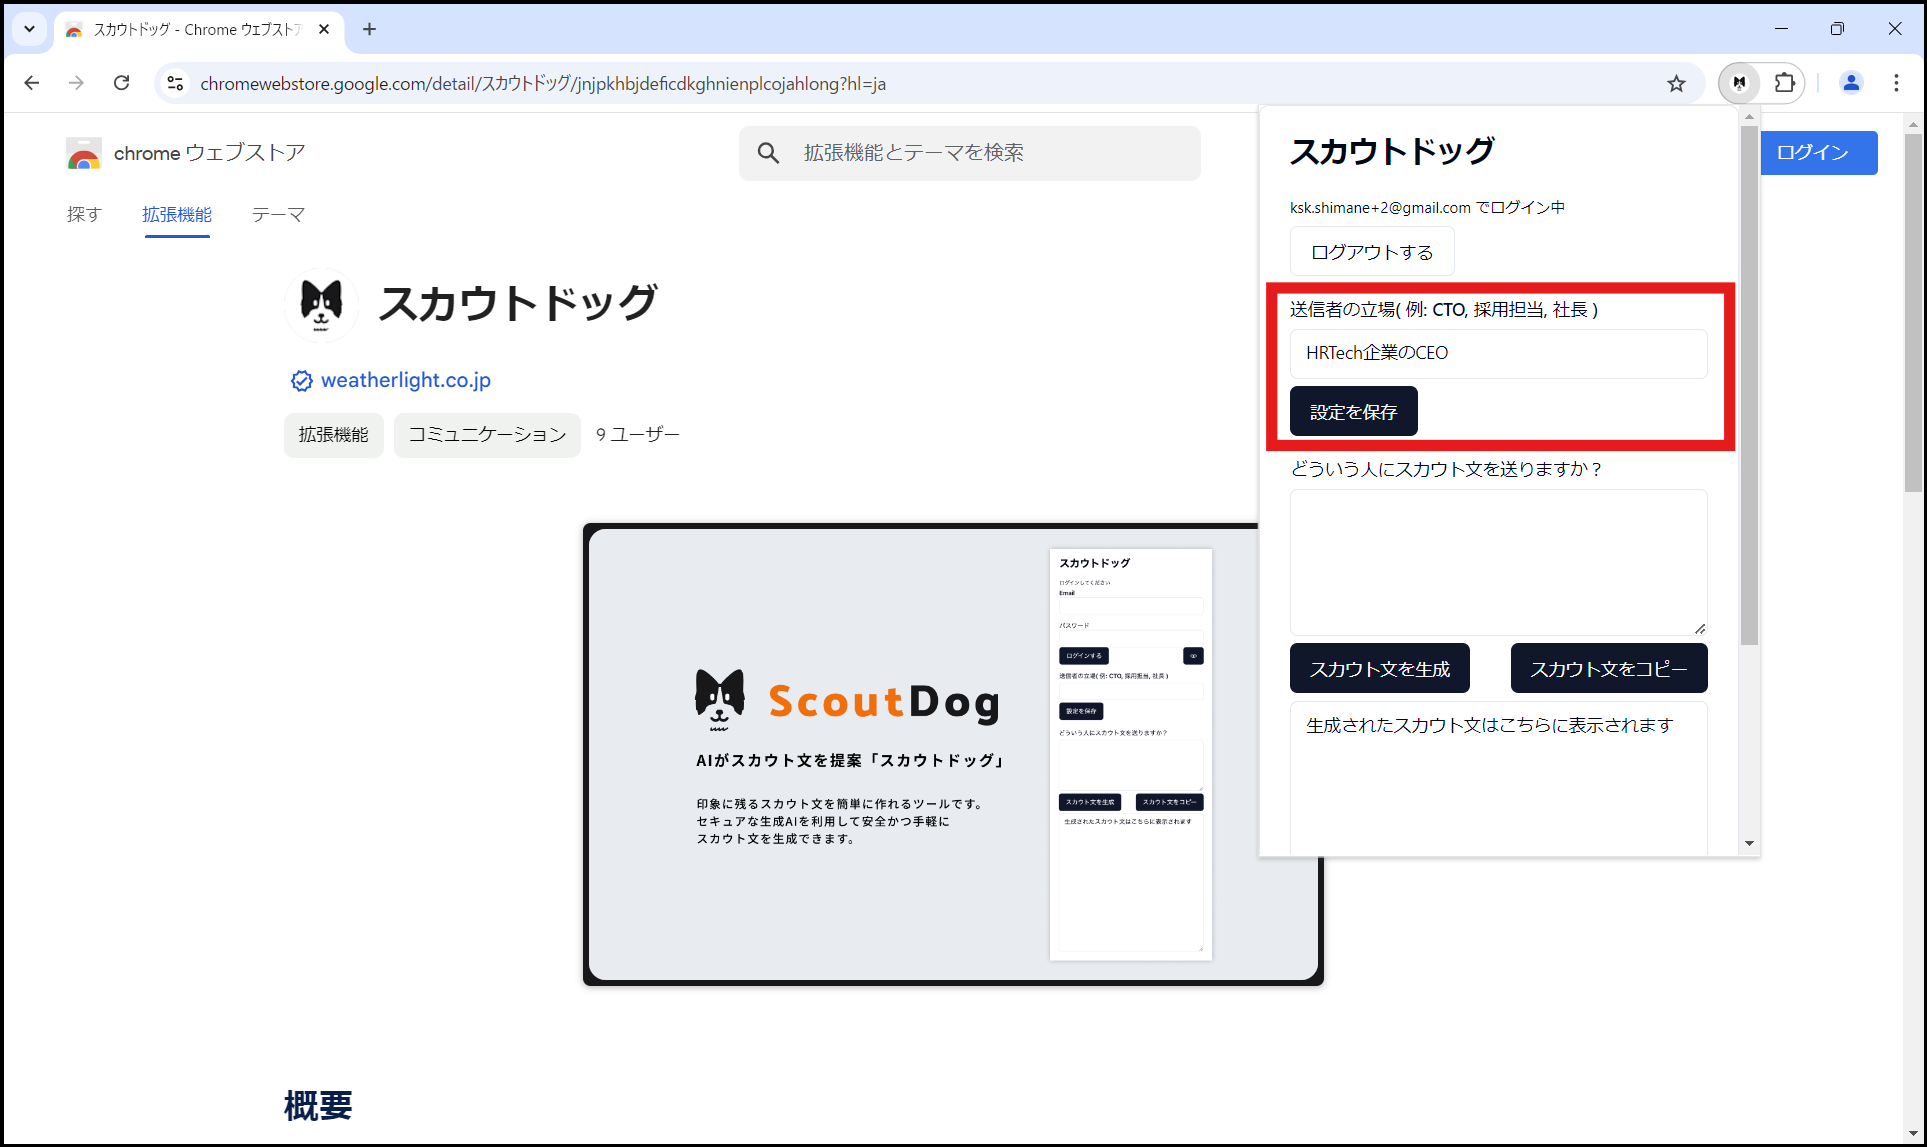Screen dimensions: 1927x1147
Task: Click the address bar URL
Action: click(x=543, y=84)
